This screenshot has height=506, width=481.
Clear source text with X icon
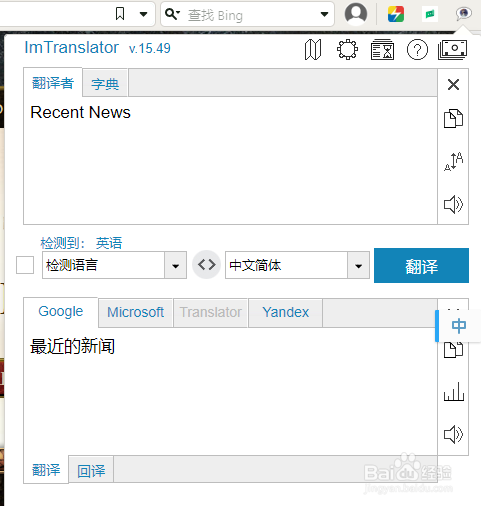pos(453,84)
